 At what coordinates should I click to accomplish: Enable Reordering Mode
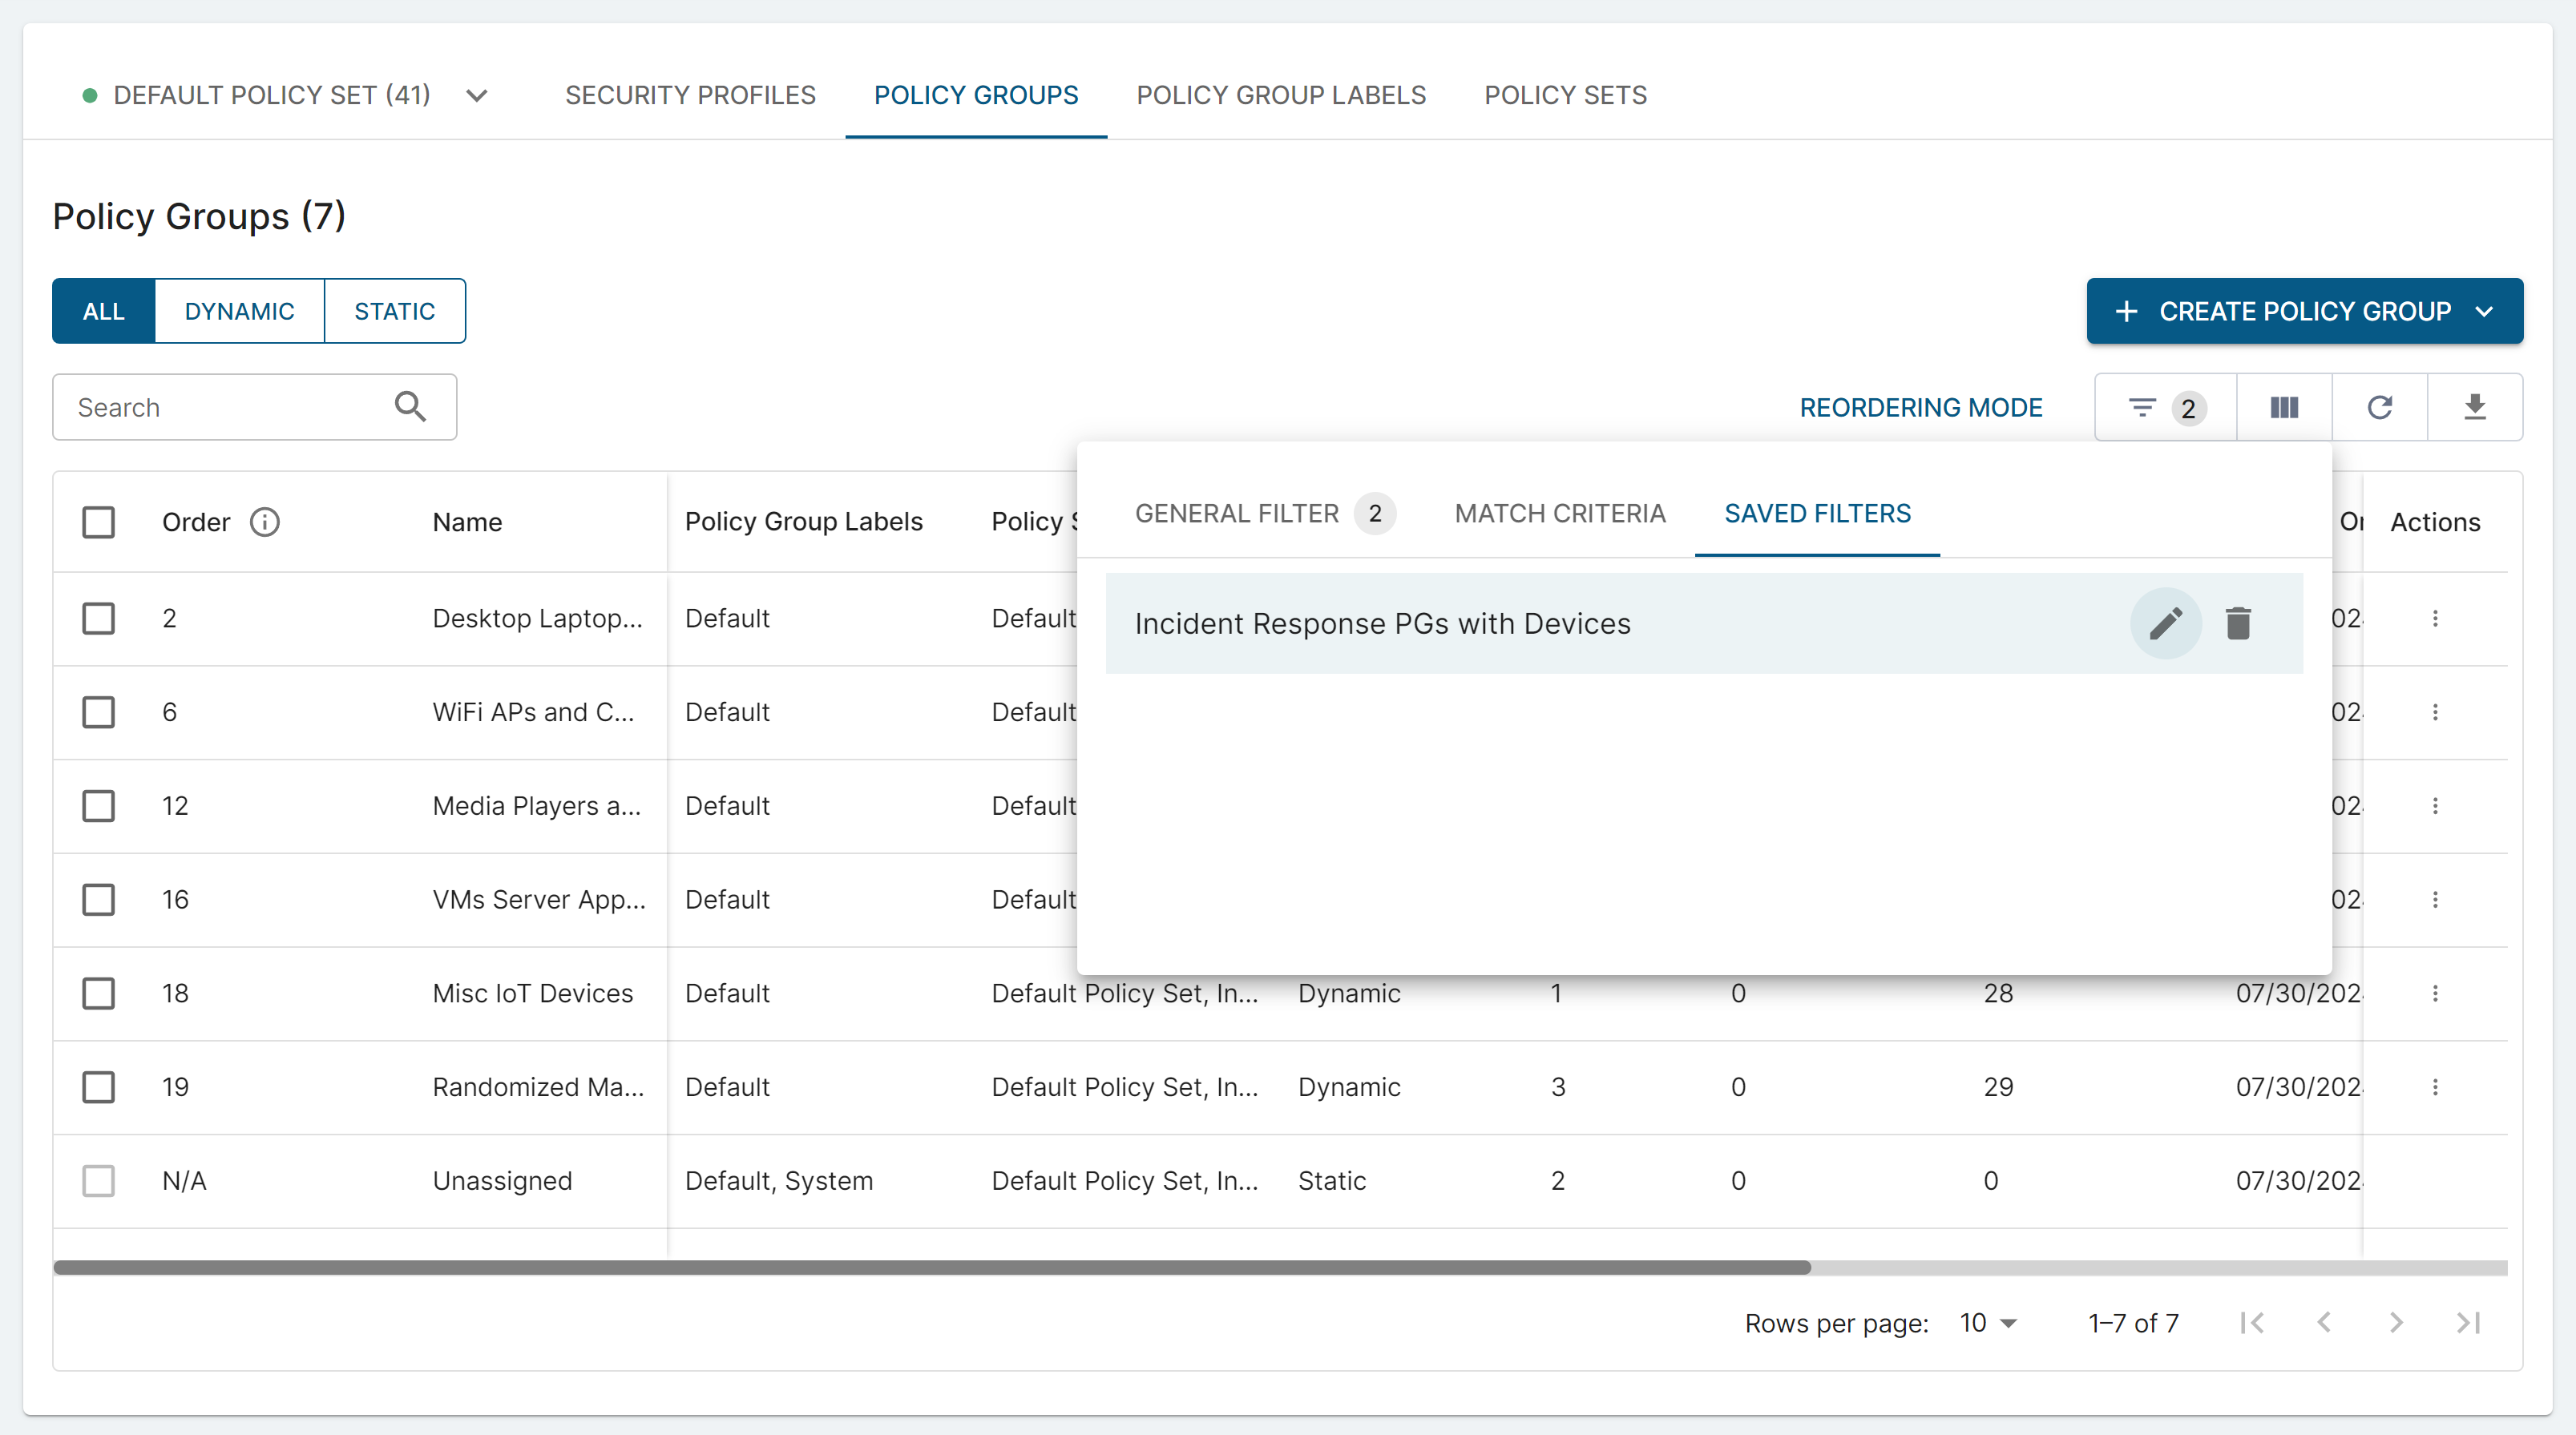pos(1920,407)
